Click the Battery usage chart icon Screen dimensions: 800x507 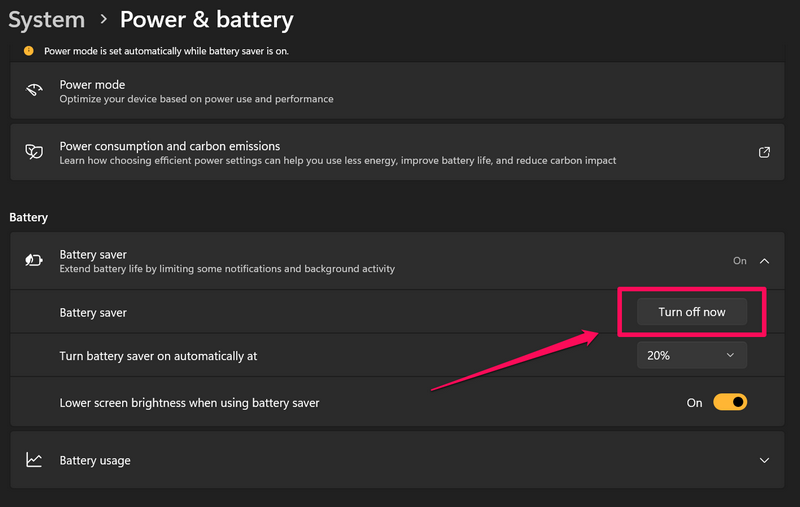pyautogui.click(x=34, y=460)
